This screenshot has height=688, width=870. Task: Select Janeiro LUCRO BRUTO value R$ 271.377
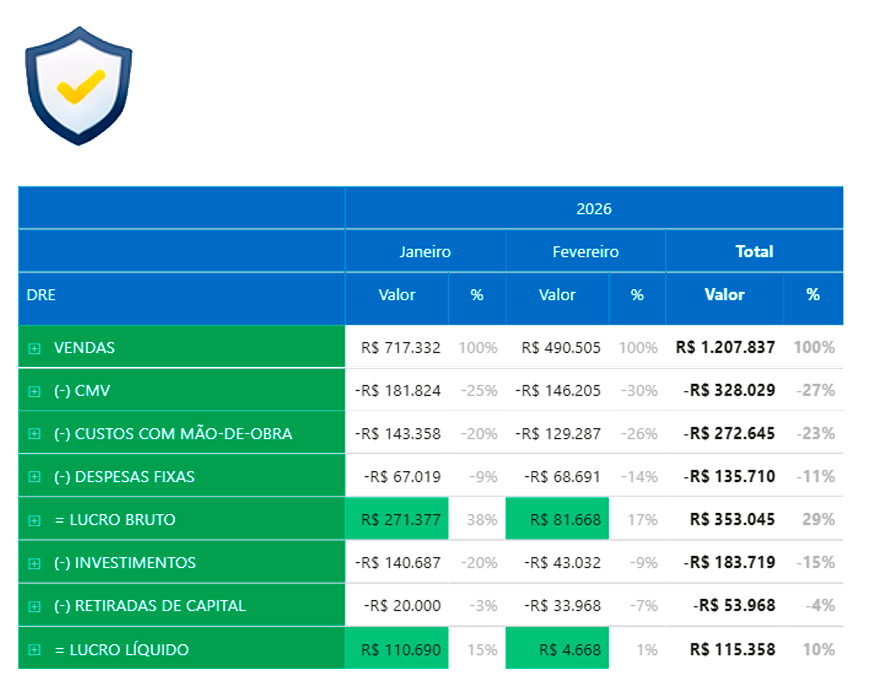tap(400, 520)
